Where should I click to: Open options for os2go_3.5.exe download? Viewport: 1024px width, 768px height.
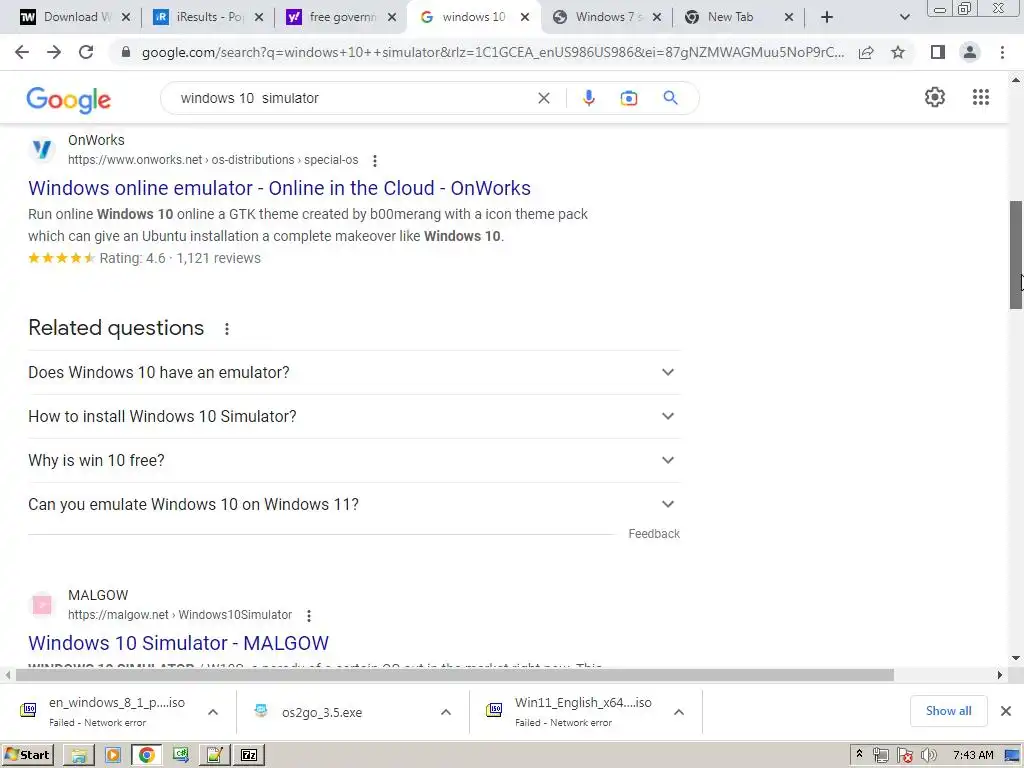click(446, 712)
